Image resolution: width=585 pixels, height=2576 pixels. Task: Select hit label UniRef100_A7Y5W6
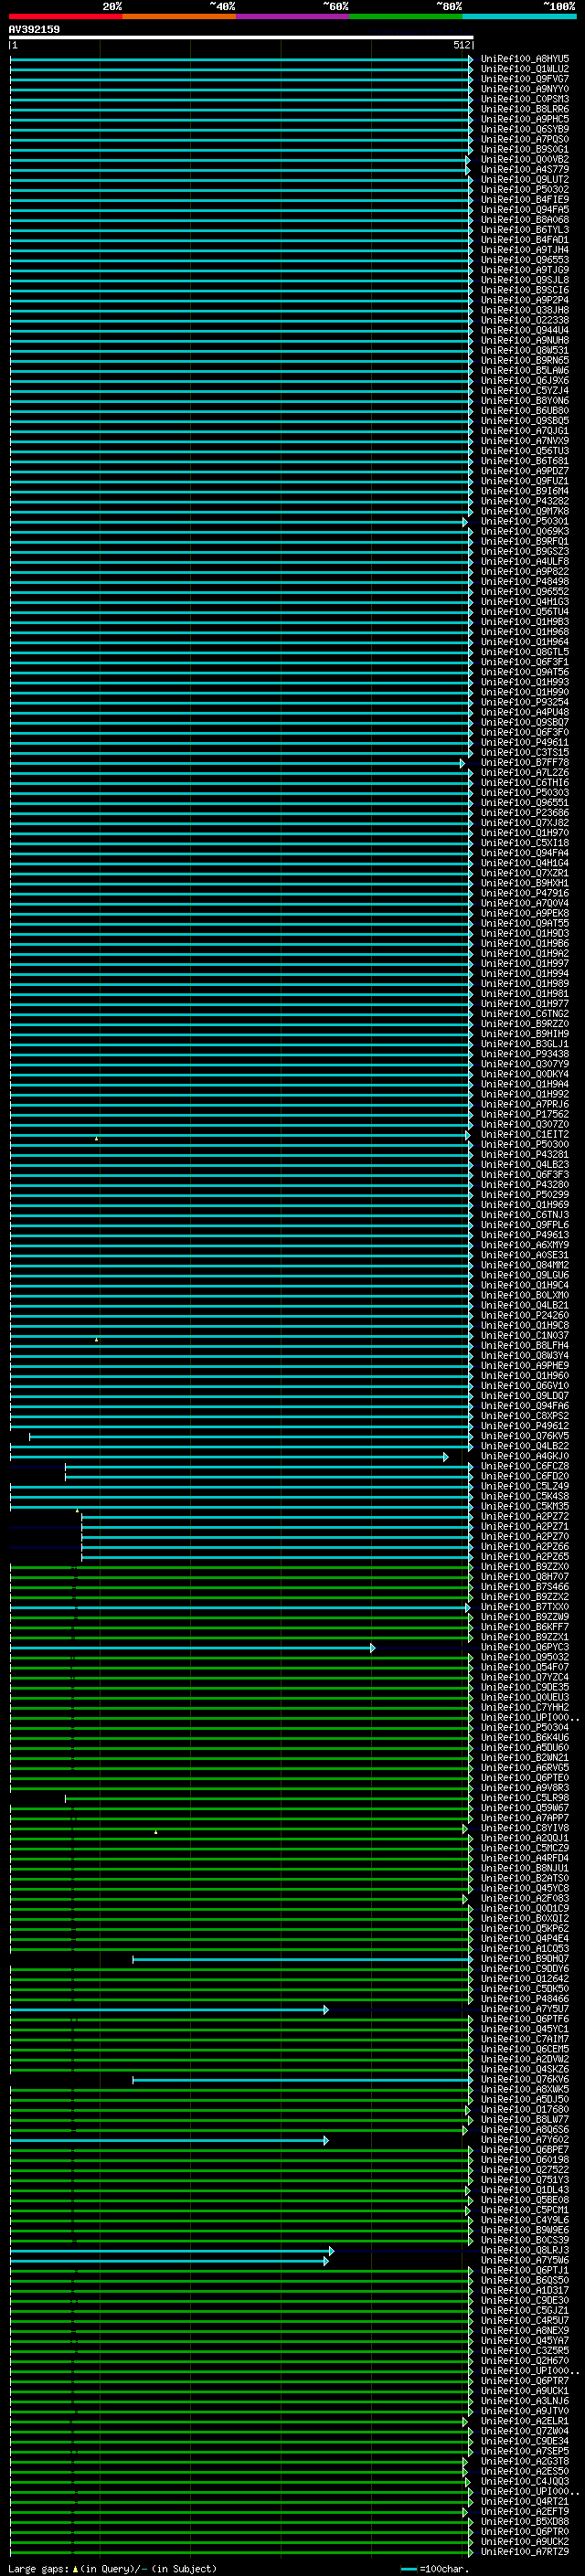click(x=525, y=2260)
